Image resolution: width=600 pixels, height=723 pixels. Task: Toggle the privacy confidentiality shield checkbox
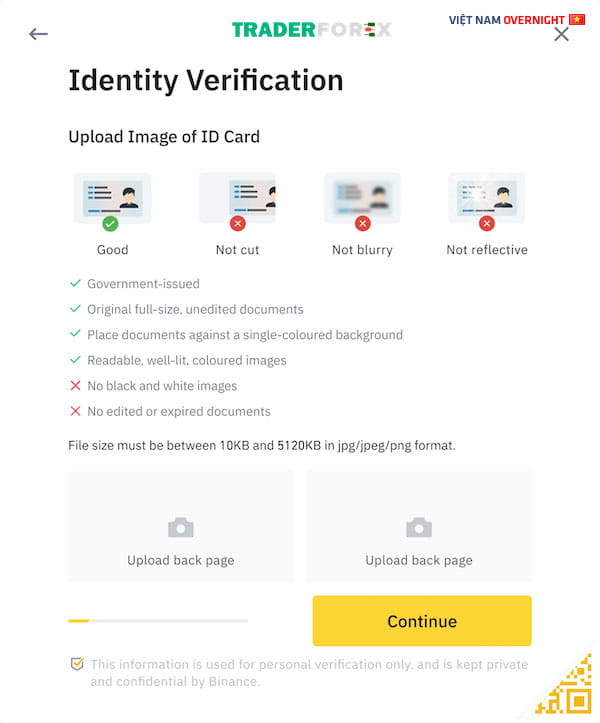77,664
